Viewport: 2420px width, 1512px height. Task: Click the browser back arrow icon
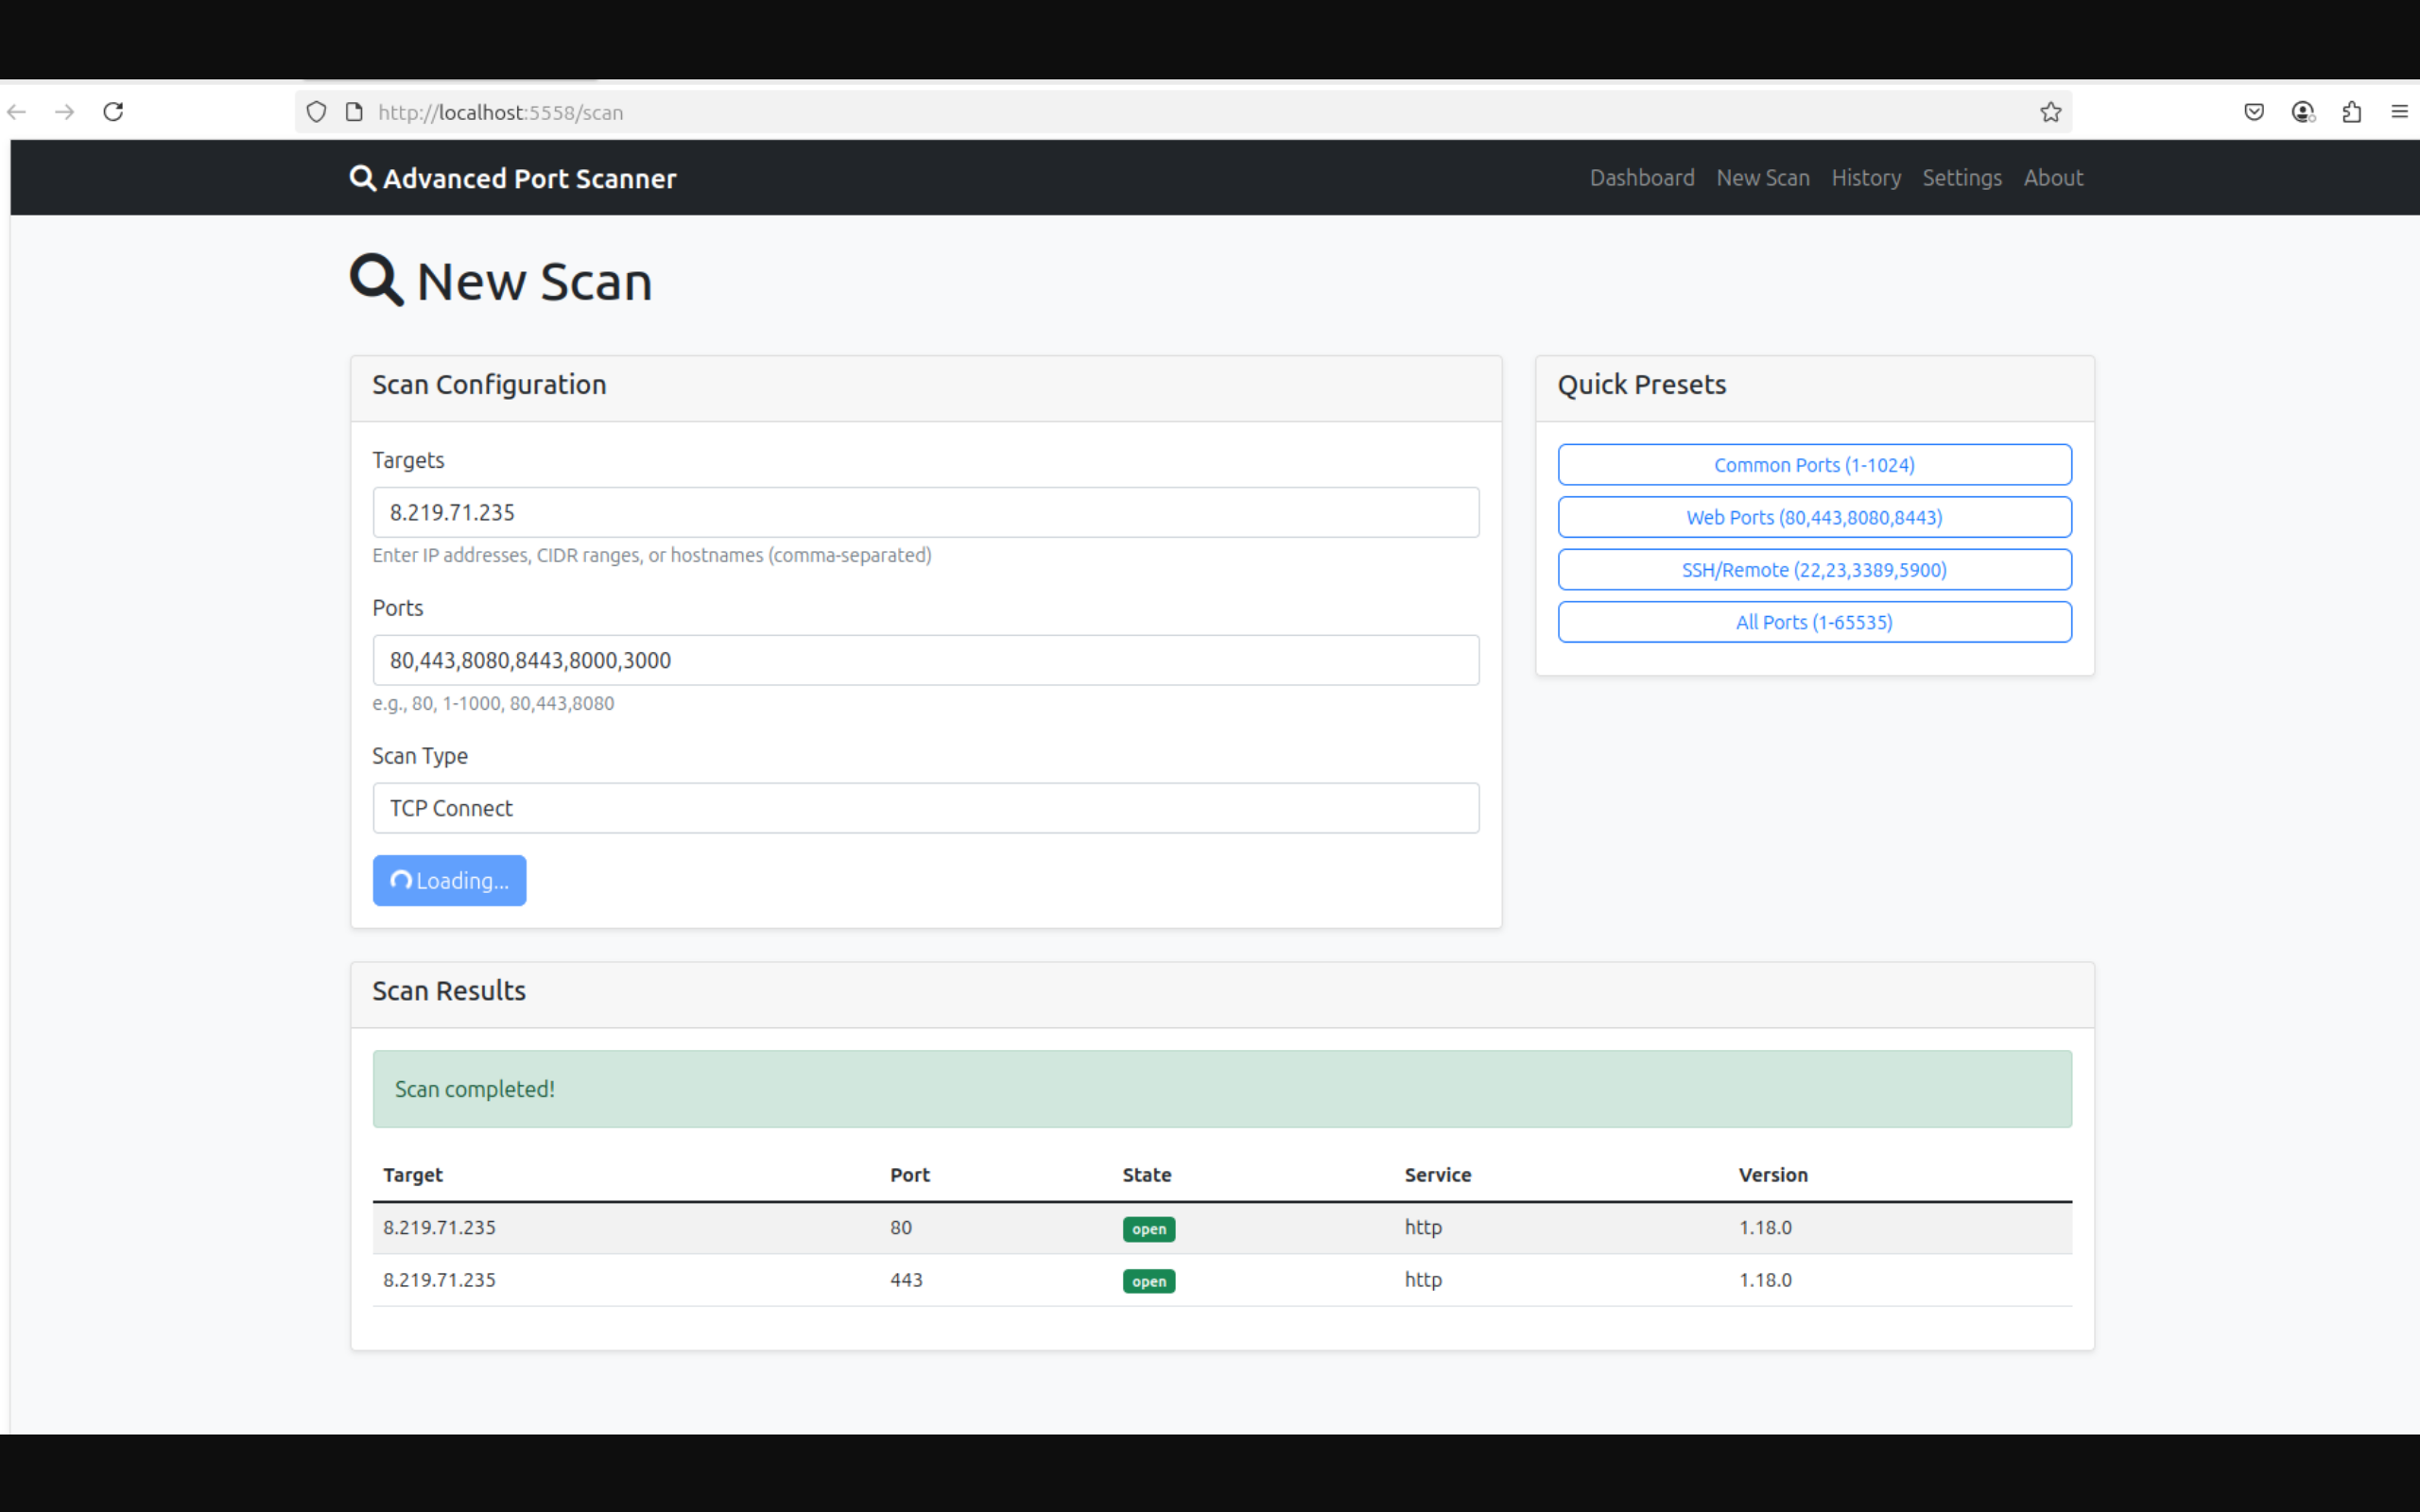click(x=17, y=112)
